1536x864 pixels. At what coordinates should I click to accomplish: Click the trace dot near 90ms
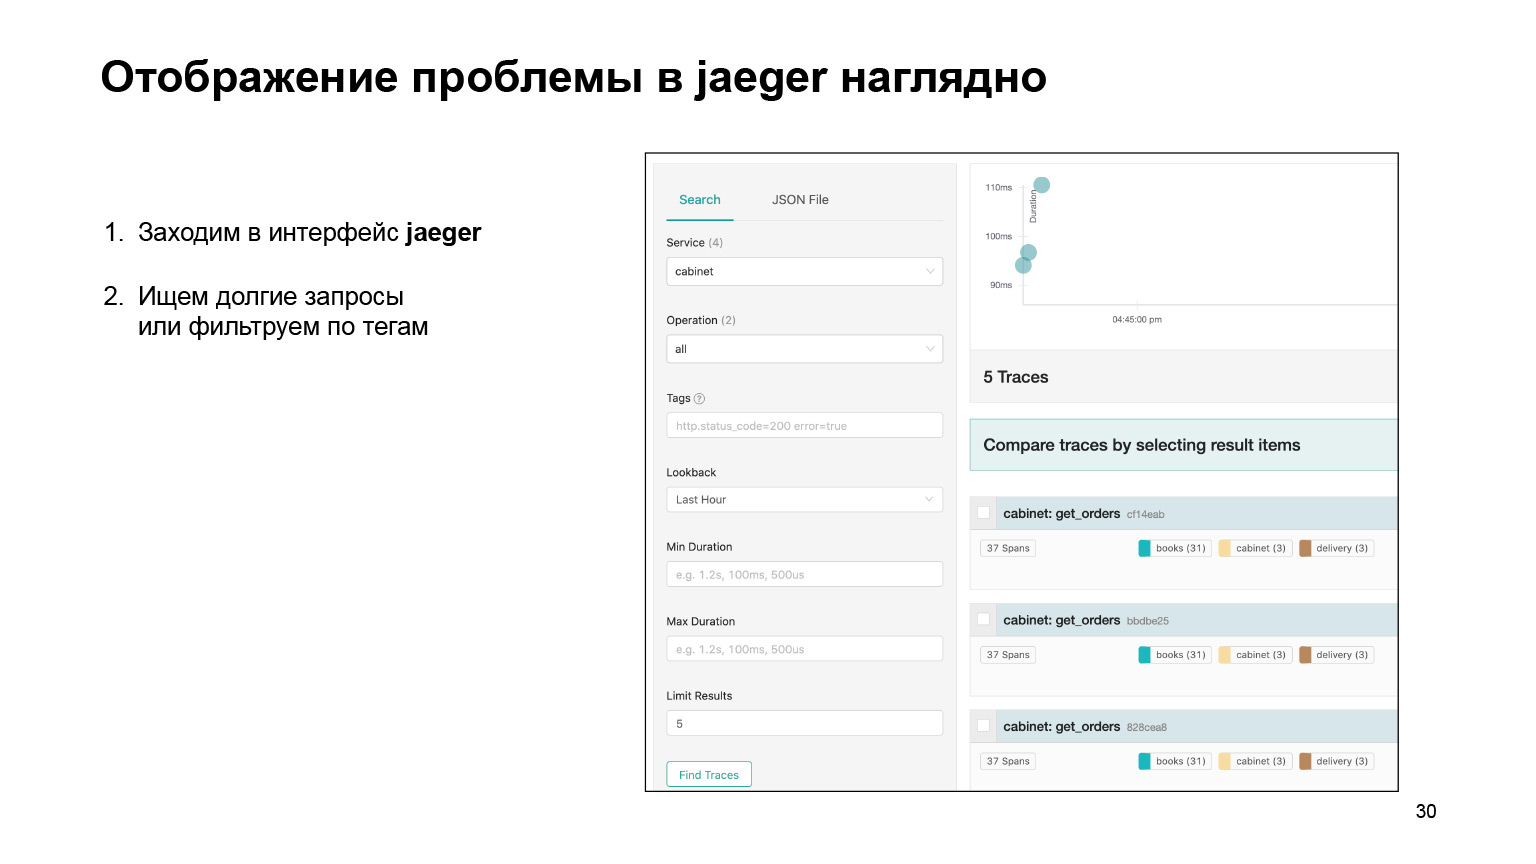pyautogui.click(x=1023, y=263)
